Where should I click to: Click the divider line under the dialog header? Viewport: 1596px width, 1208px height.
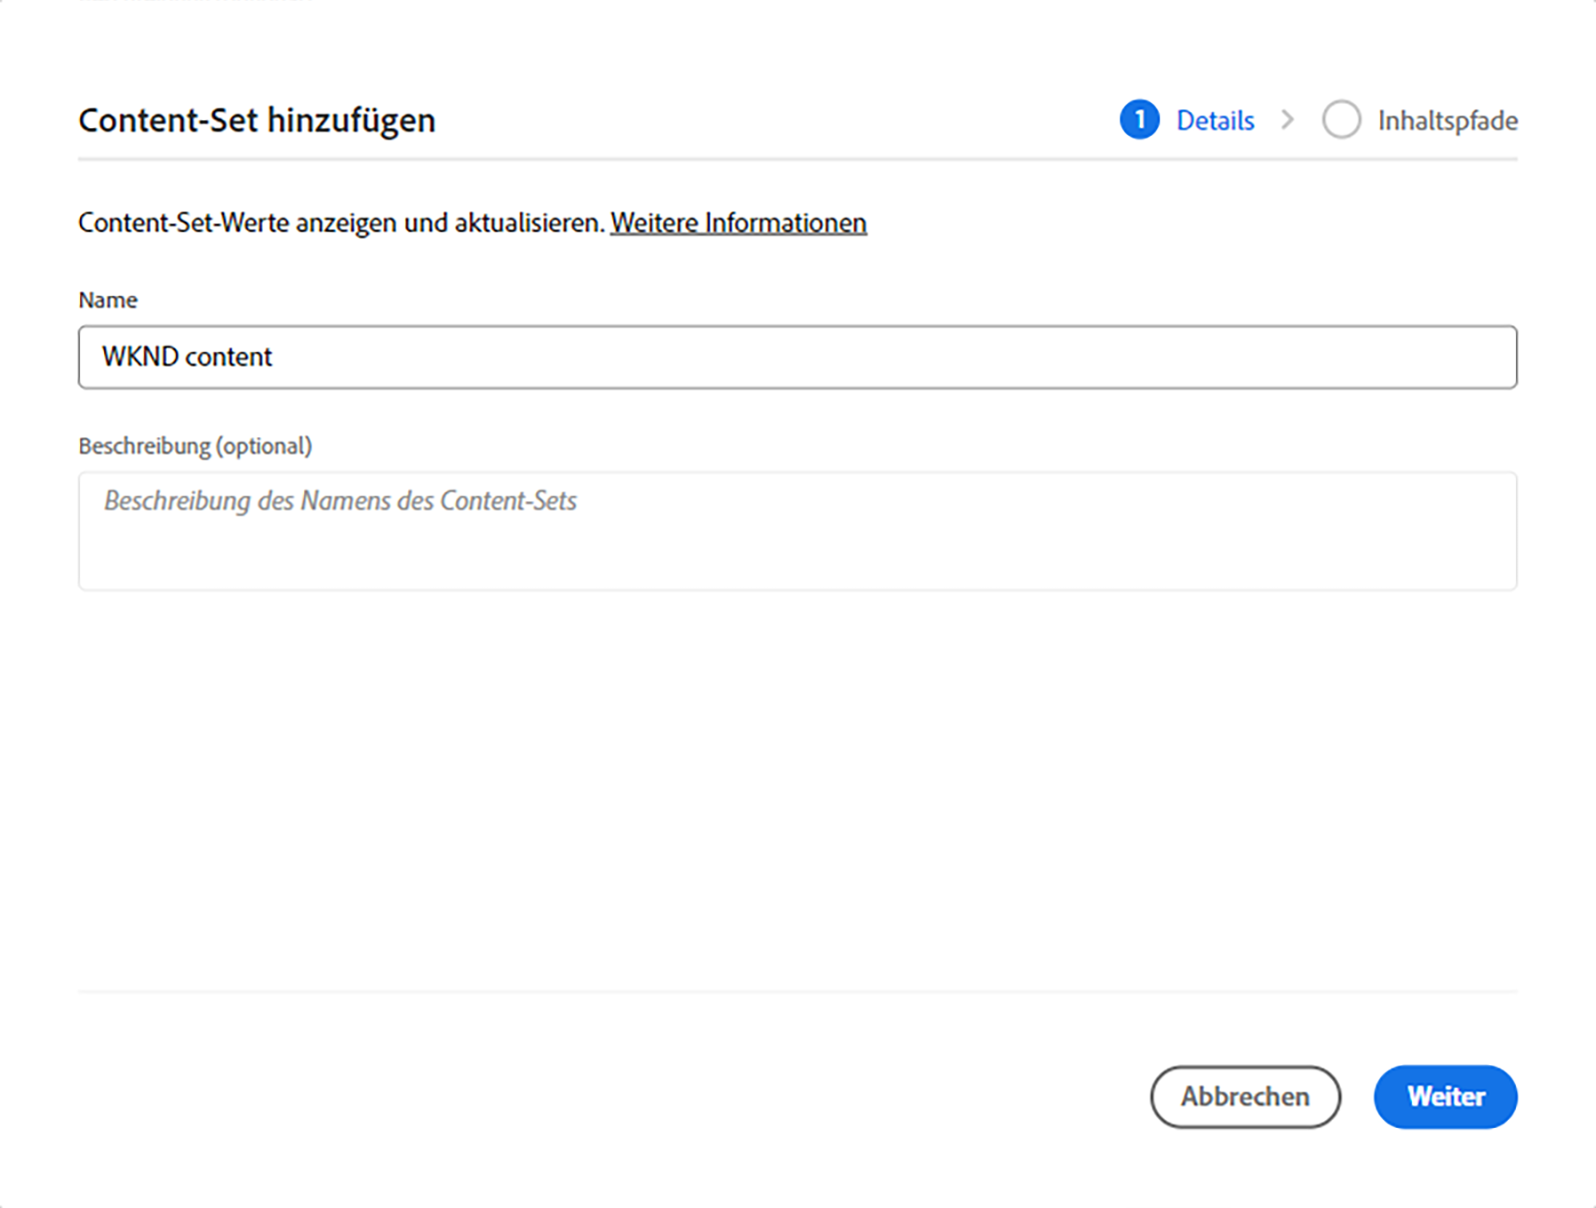tap(797, 159)
